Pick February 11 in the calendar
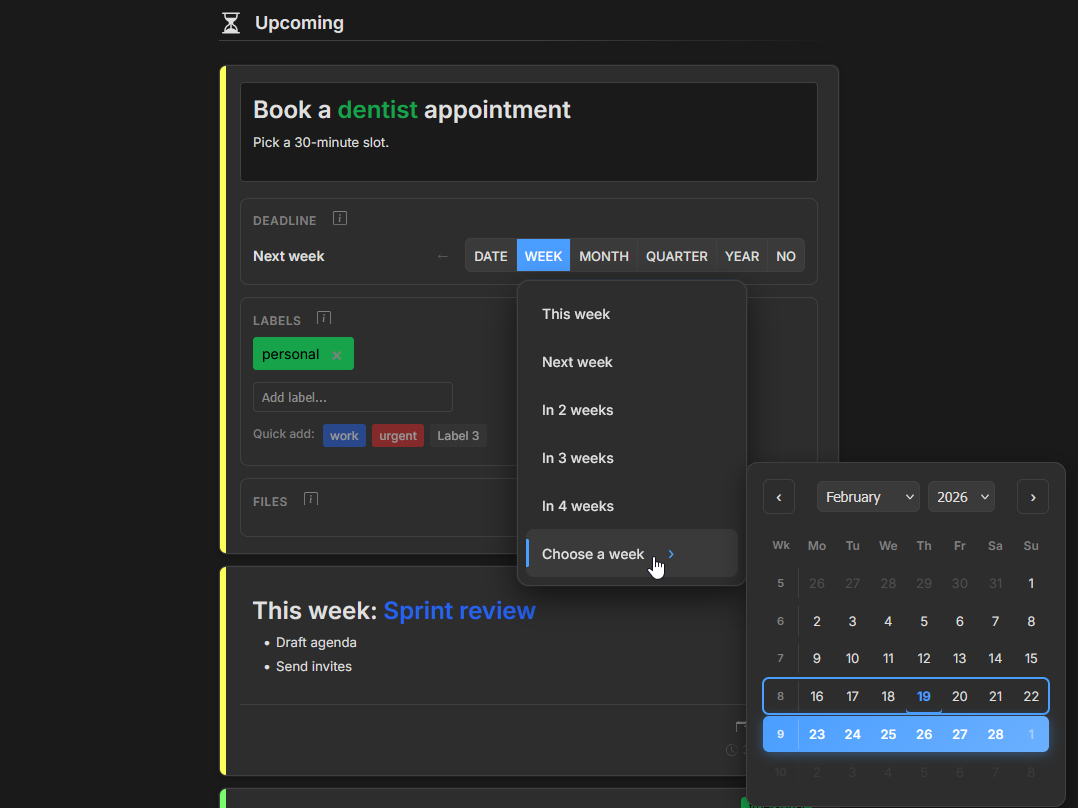 tap(888, 658)
